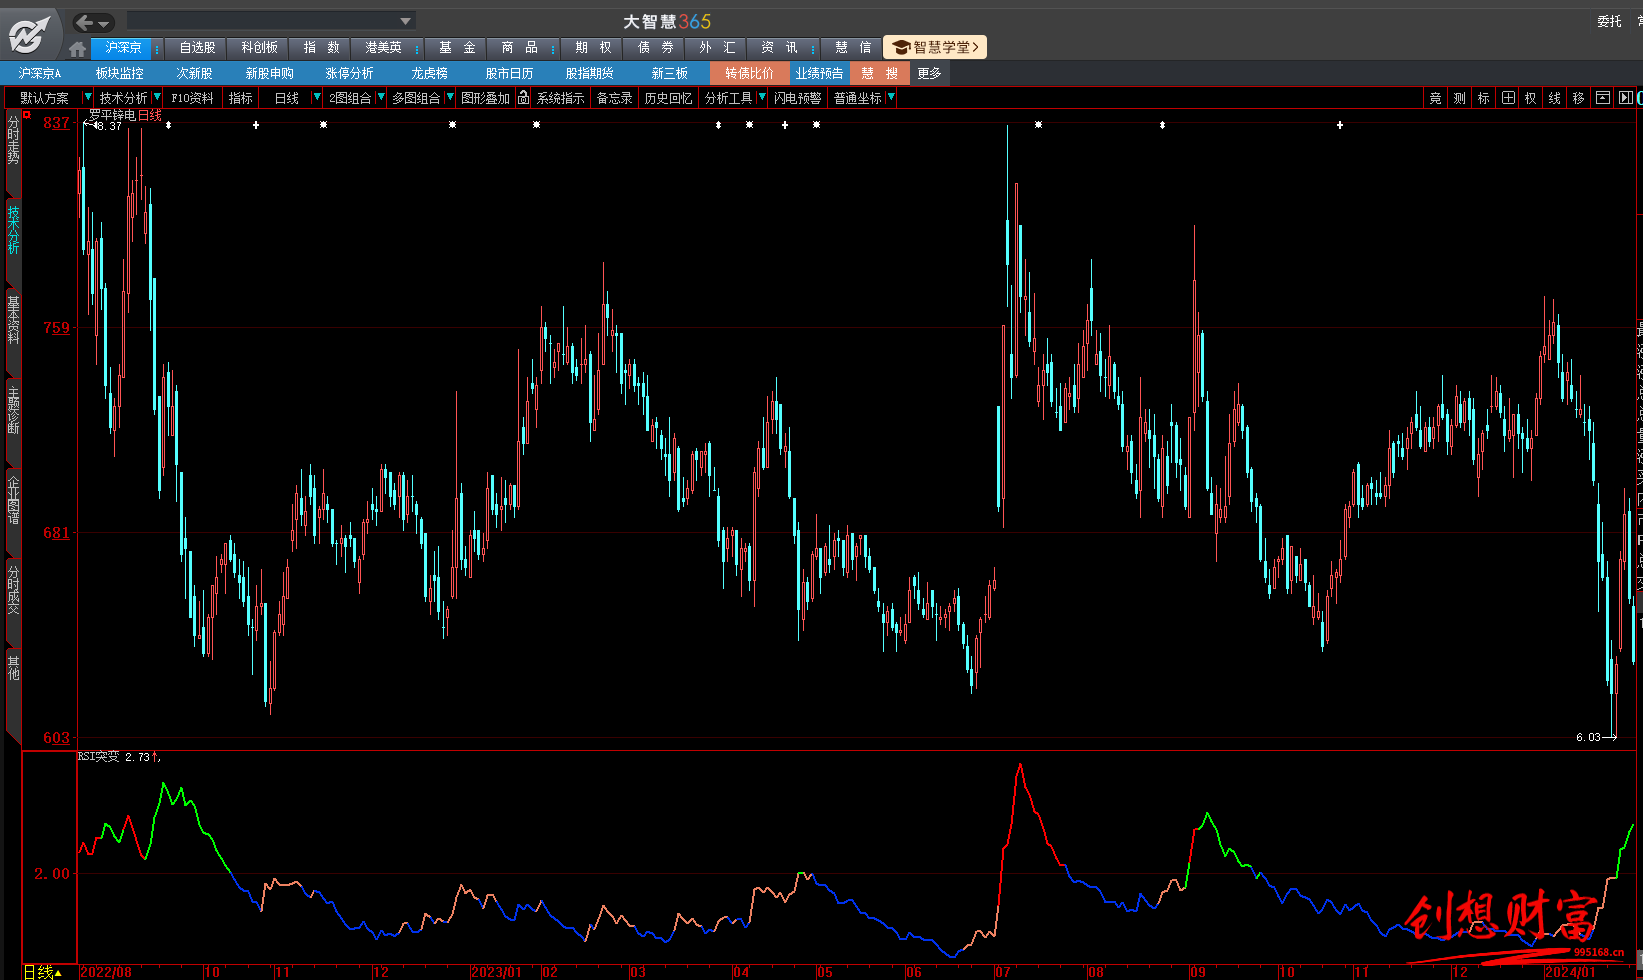Expand the 日线 period dropdown arrow
Image resolution: width=1643 pixels, height=980 pixels.
317,97
